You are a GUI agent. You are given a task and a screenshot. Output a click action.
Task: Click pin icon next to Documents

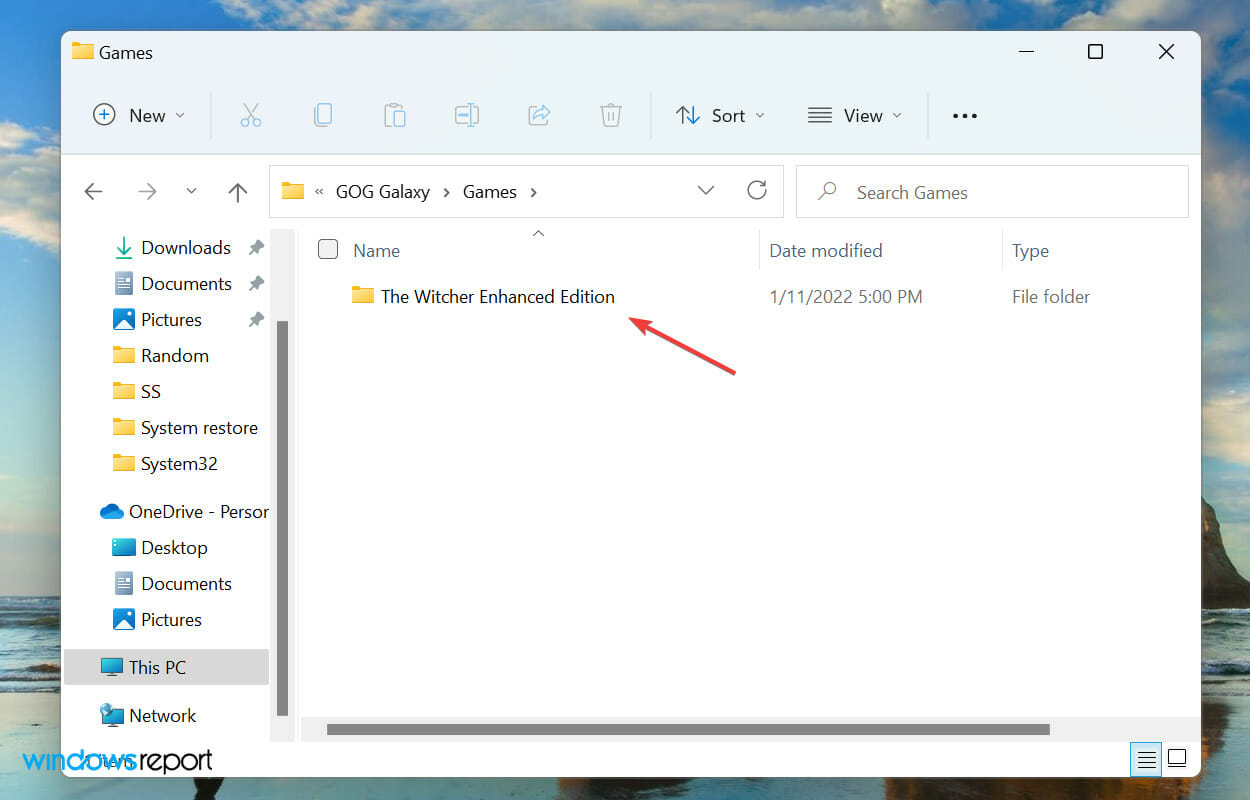point(256,283)
